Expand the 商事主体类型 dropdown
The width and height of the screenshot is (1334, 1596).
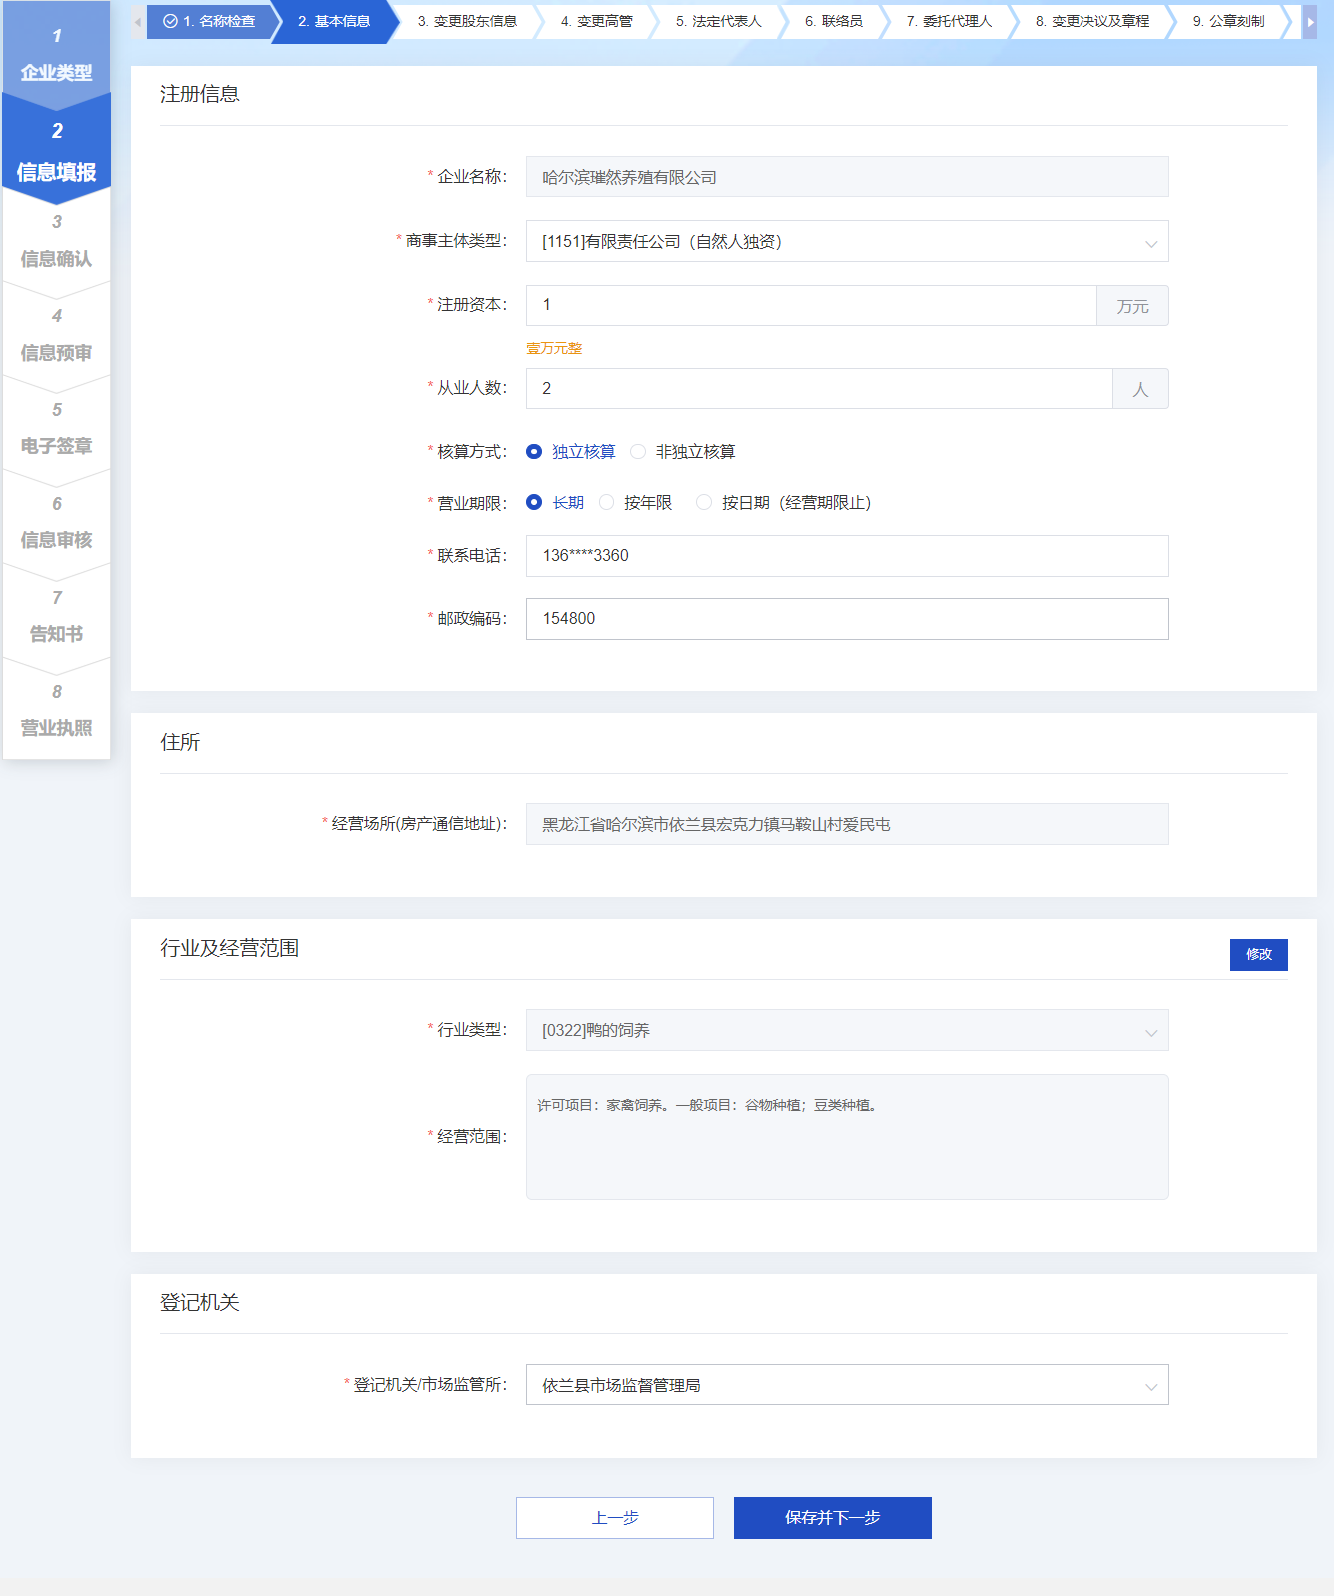(846, 241)
